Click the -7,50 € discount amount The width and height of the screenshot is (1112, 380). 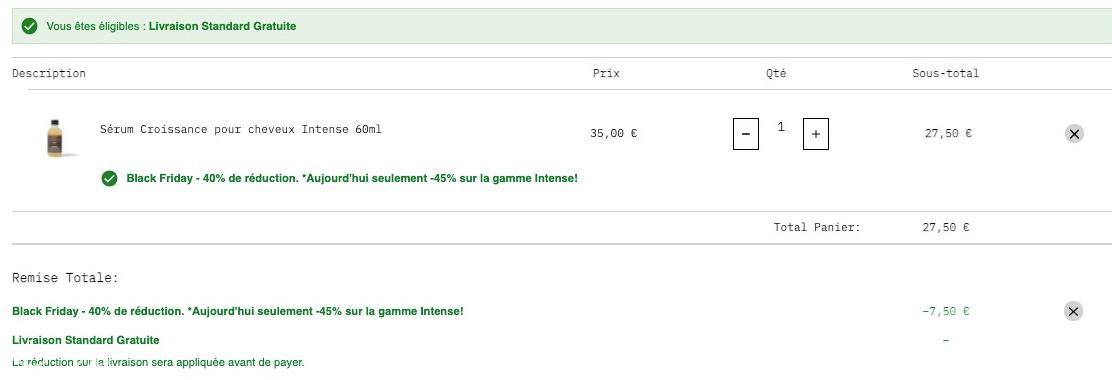[x=945, y=311]
